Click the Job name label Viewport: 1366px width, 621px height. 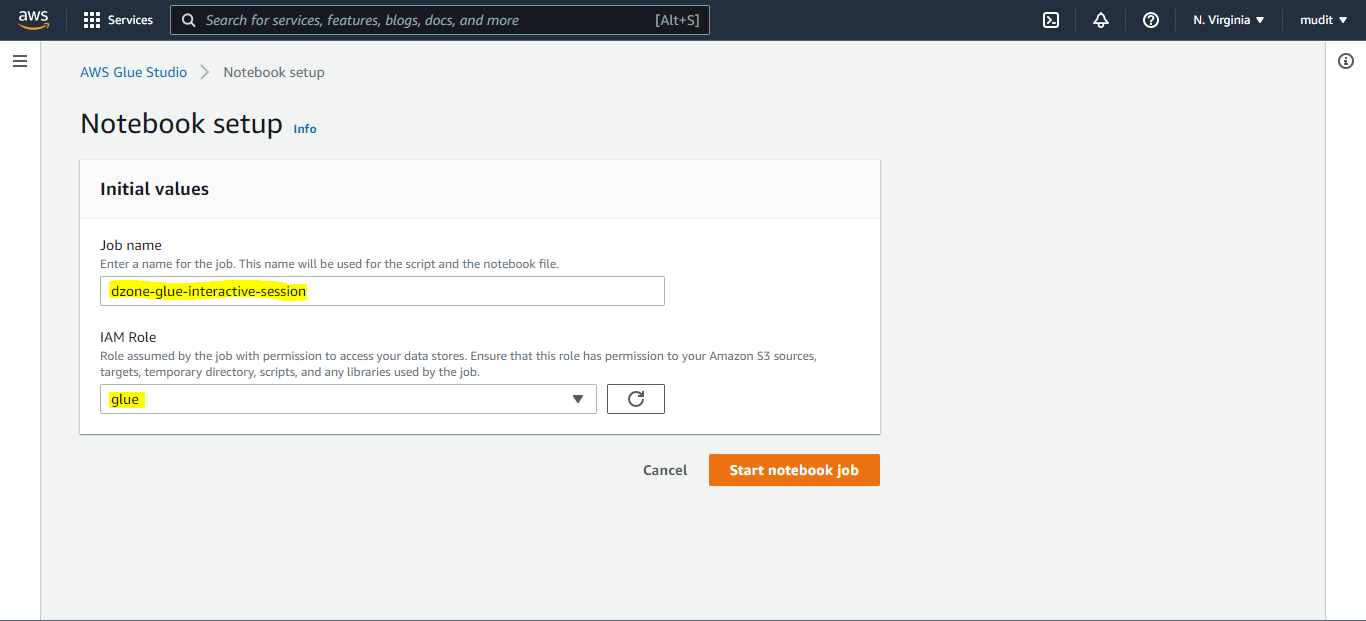[x=131, y=245]
